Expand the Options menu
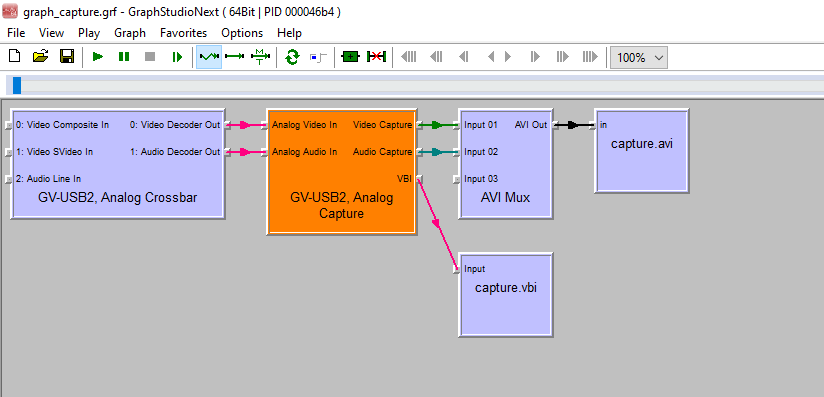Viewport: 824px width, 397px height. [242, 33]
